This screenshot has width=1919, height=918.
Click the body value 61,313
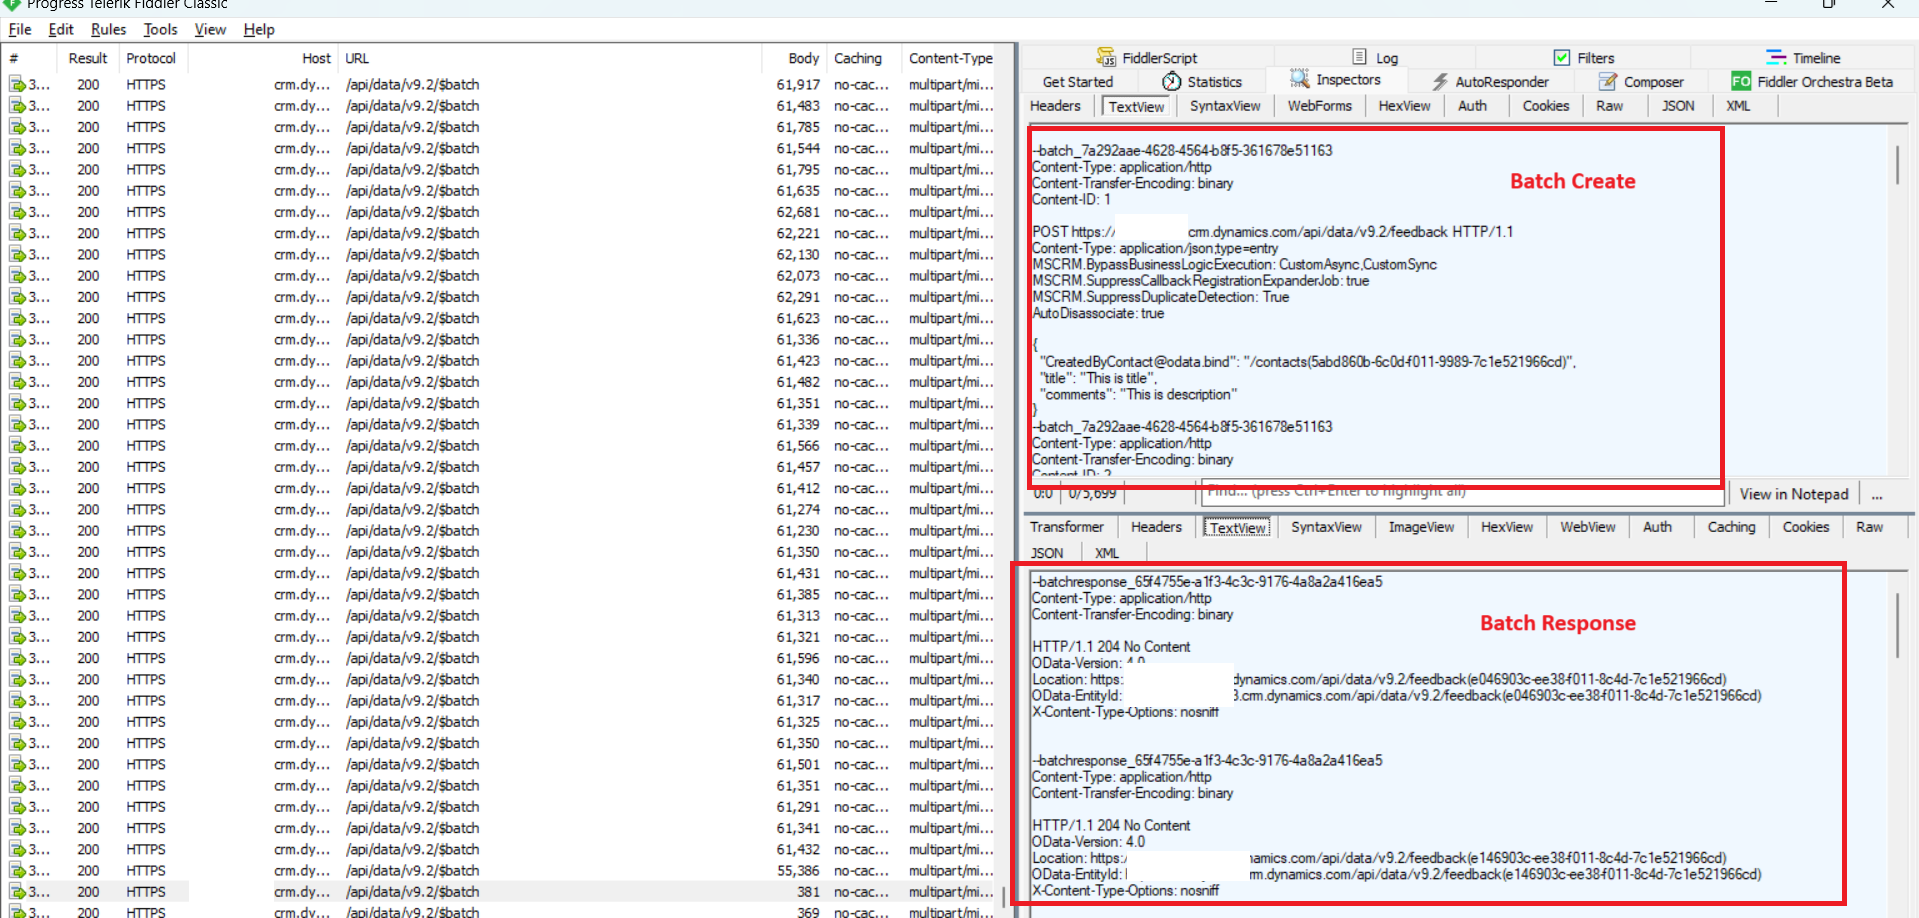(x=798, y=616)
